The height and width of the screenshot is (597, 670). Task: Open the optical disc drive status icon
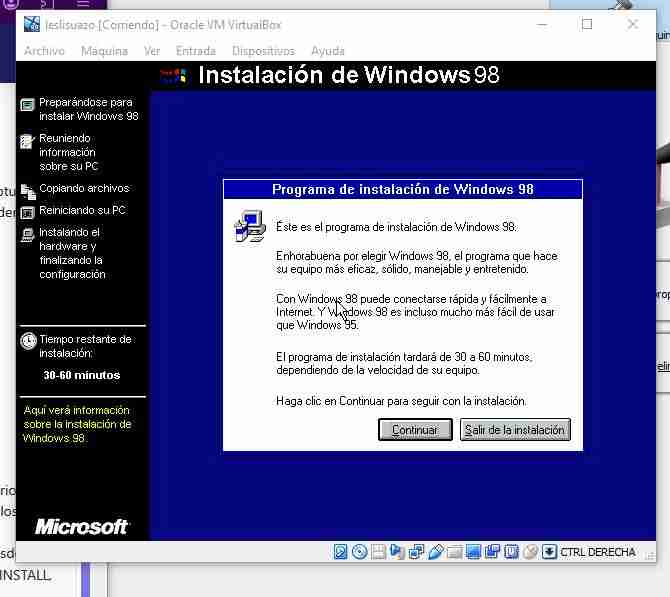[x=359, y=552]
